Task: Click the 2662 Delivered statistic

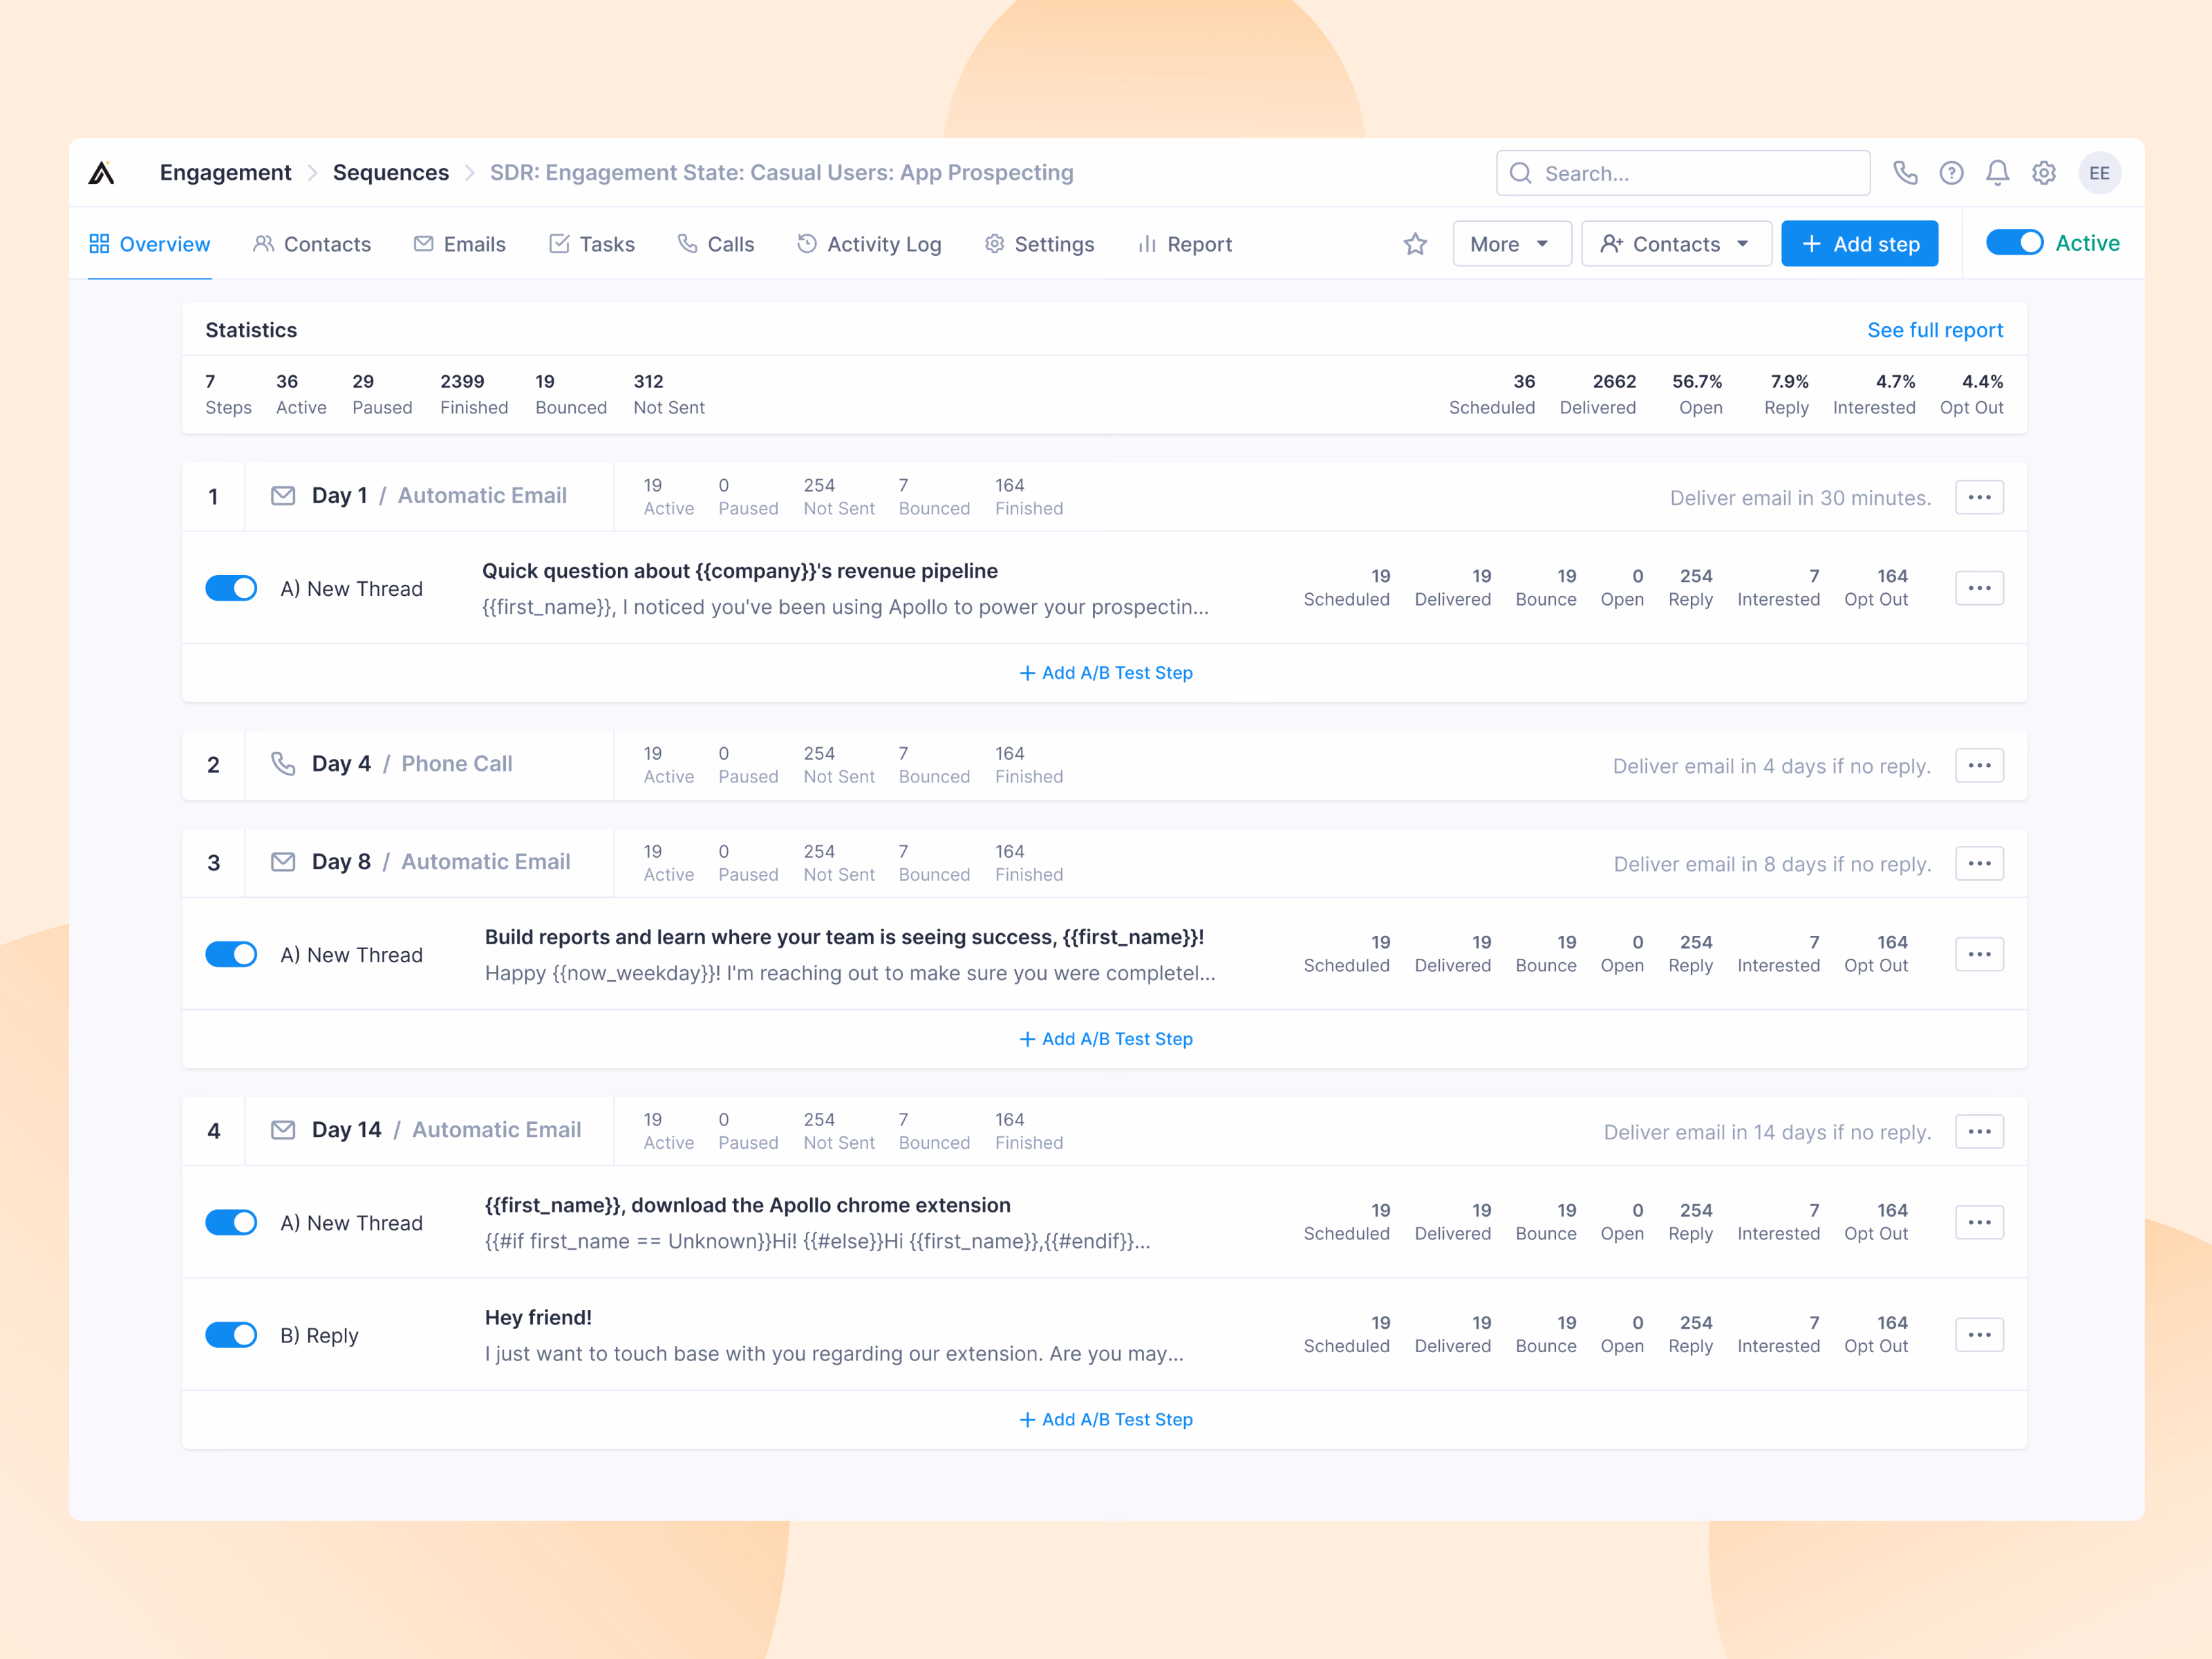Action: [1598, 394]
